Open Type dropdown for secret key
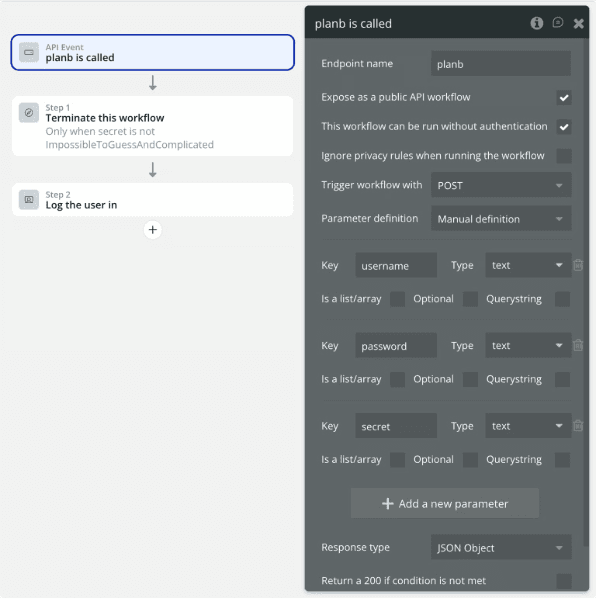Viewport: 596px width, 599px height. coord(528,426)
